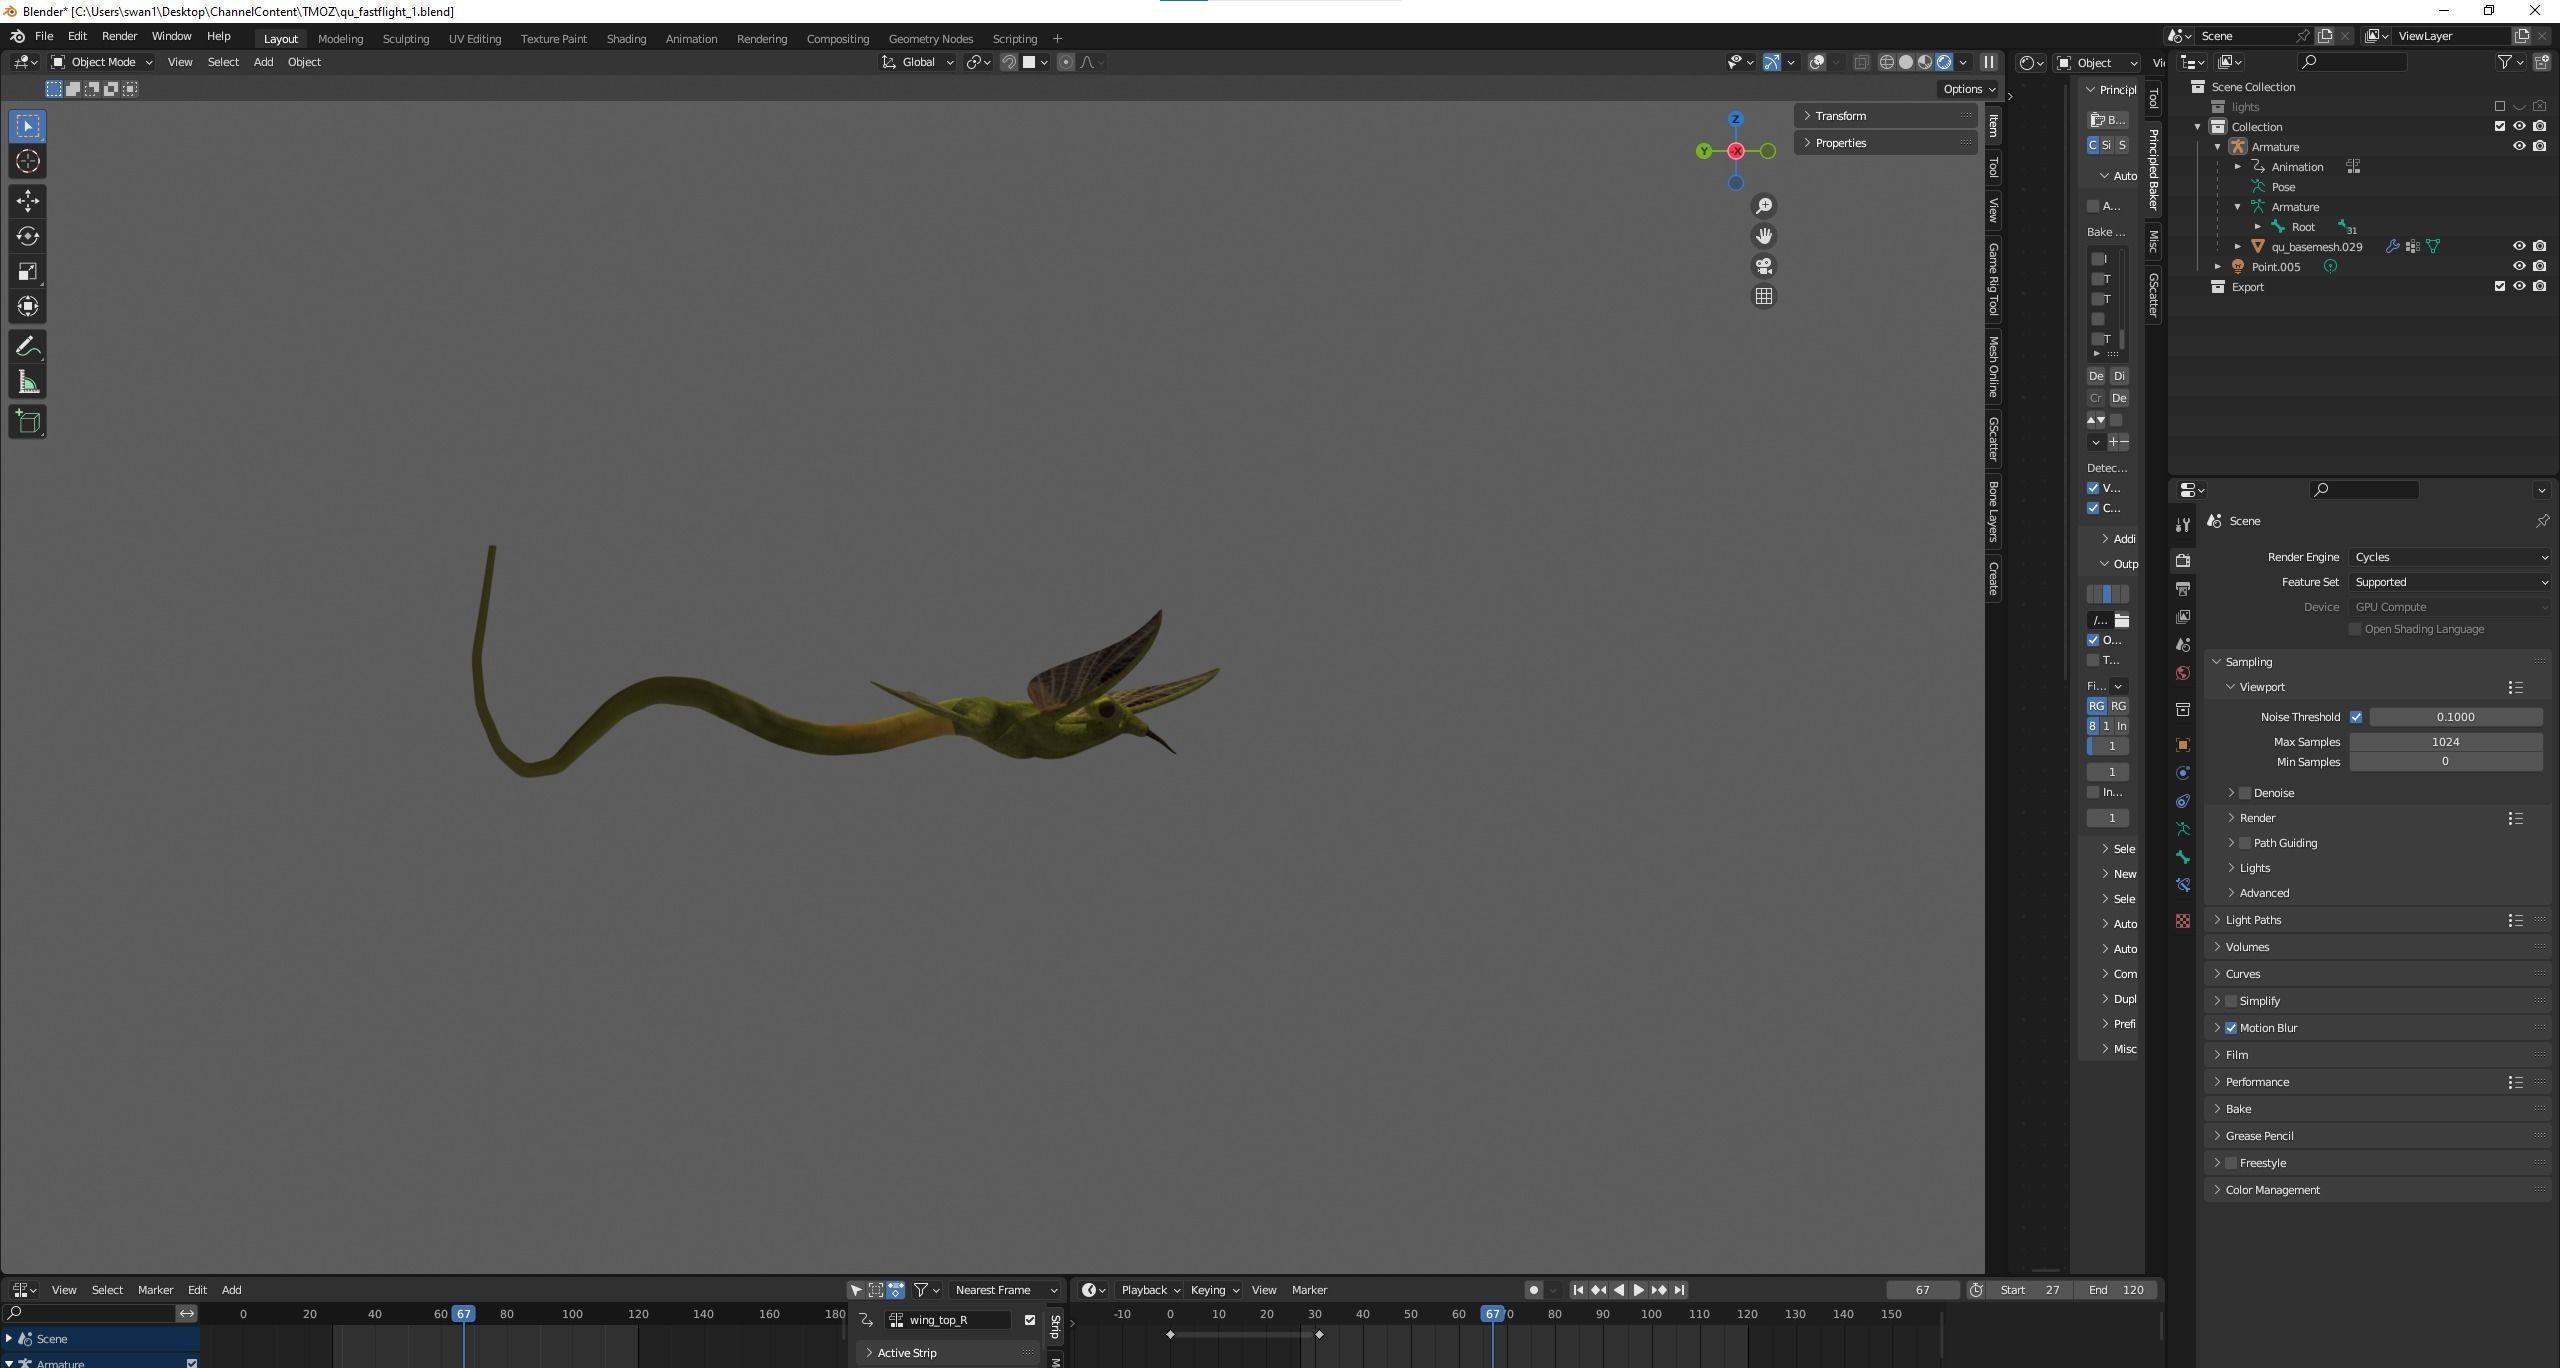Switch to rendered viewport shading

(1944, 62)
